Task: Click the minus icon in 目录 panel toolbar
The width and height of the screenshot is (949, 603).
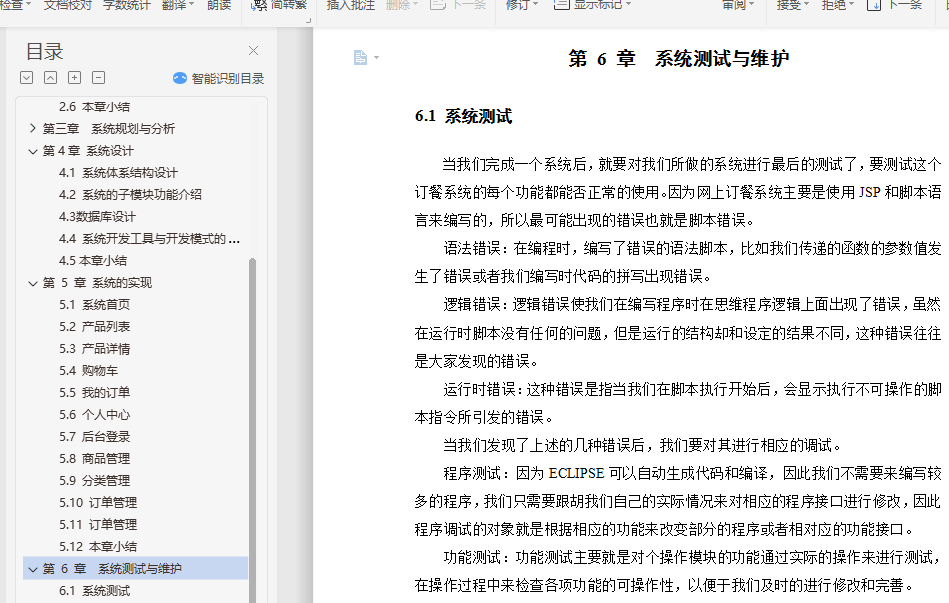Action: click(x=99, y=77)
